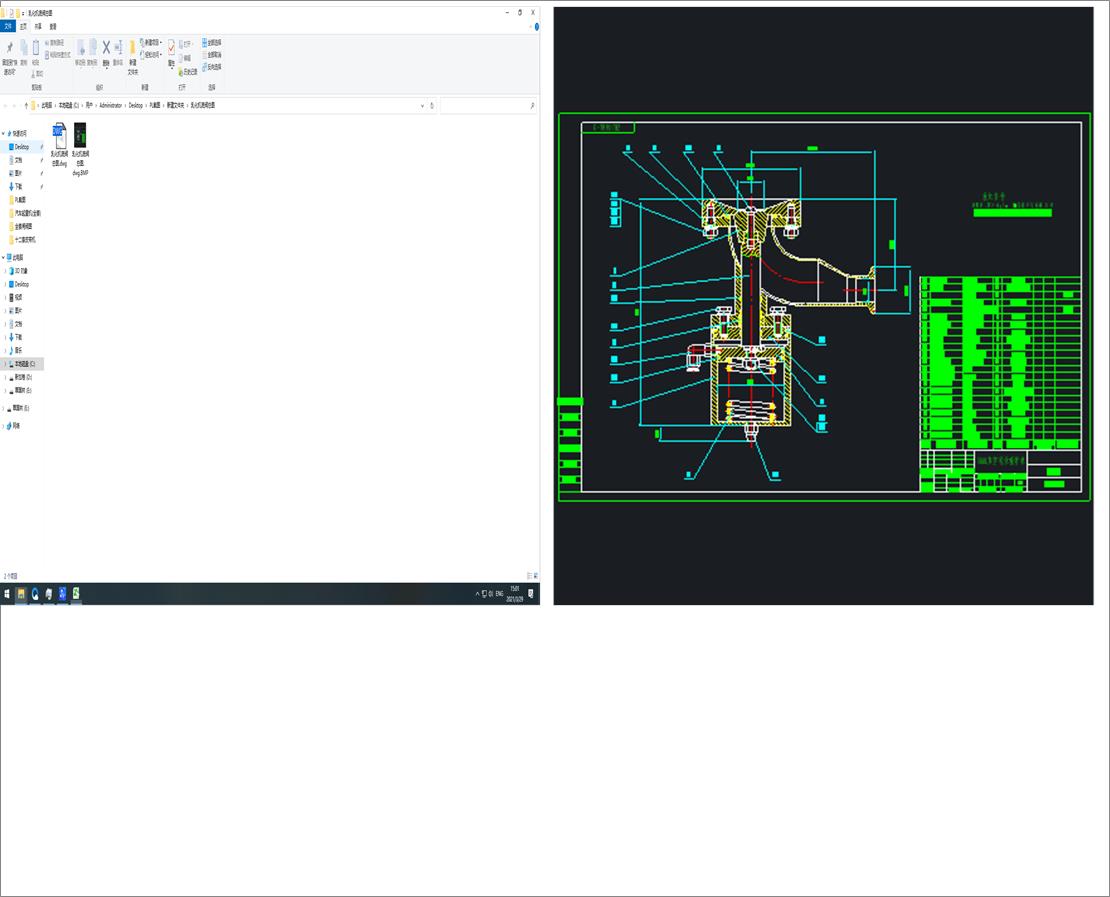The image size is (1110, 897).
Task: Open History in the ribbon Open group
Action: [x=188, y=72]
